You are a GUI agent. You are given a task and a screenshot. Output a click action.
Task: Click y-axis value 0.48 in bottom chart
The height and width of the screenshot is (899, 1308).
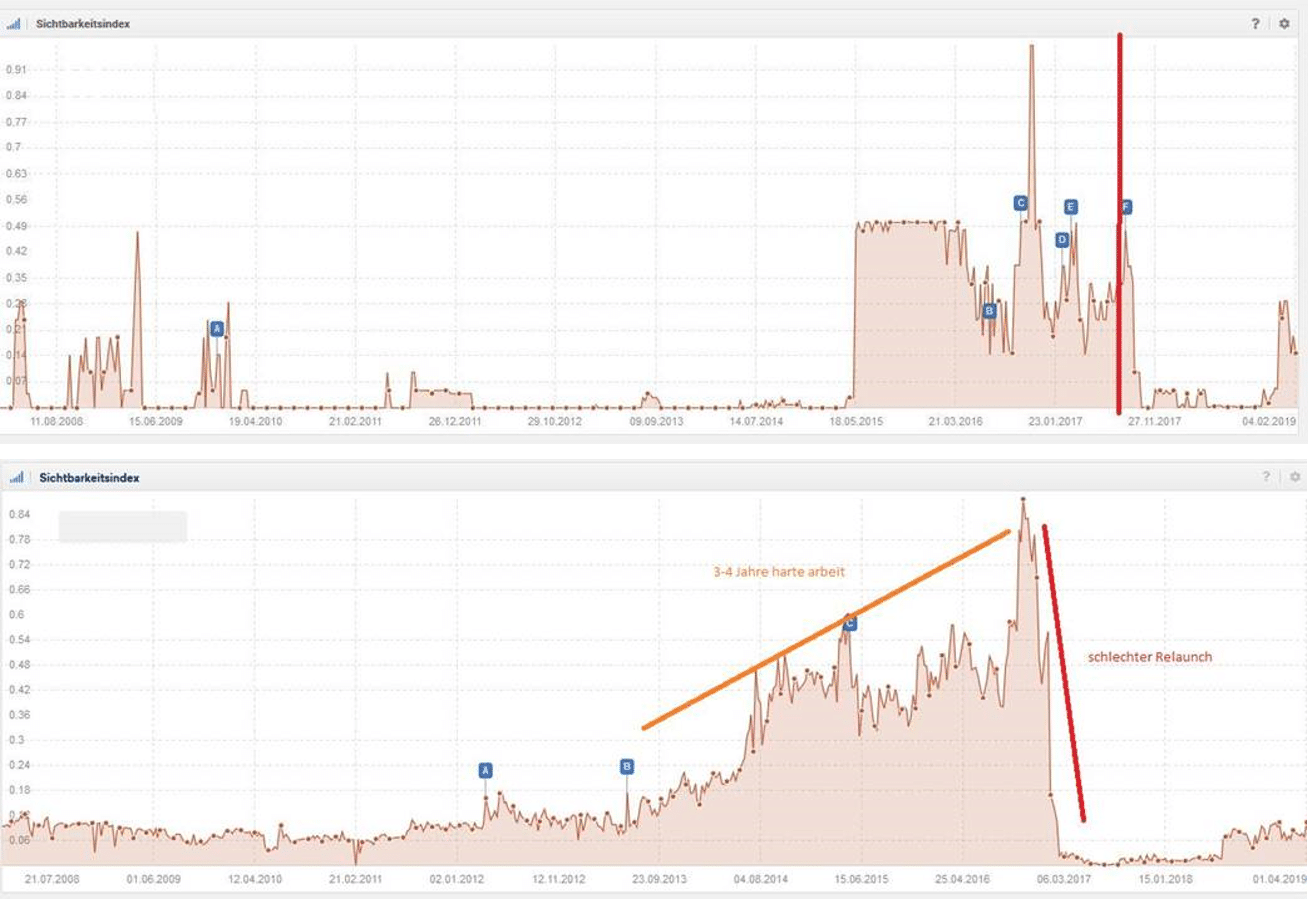20,665
